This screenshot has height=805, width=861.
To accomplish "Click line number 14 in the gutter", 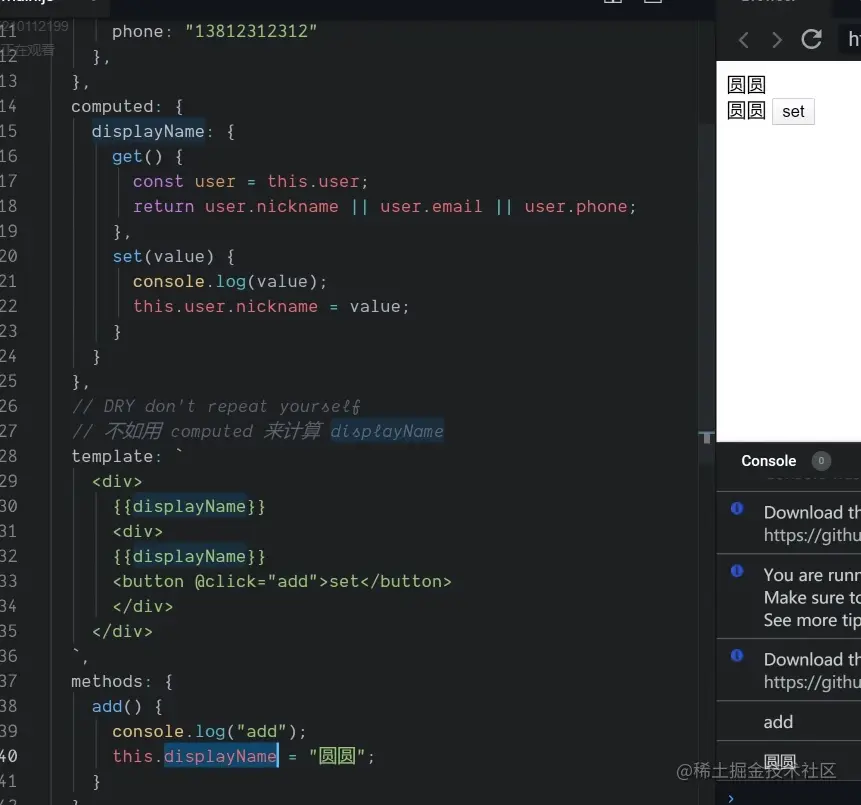I will coord(8,106).
